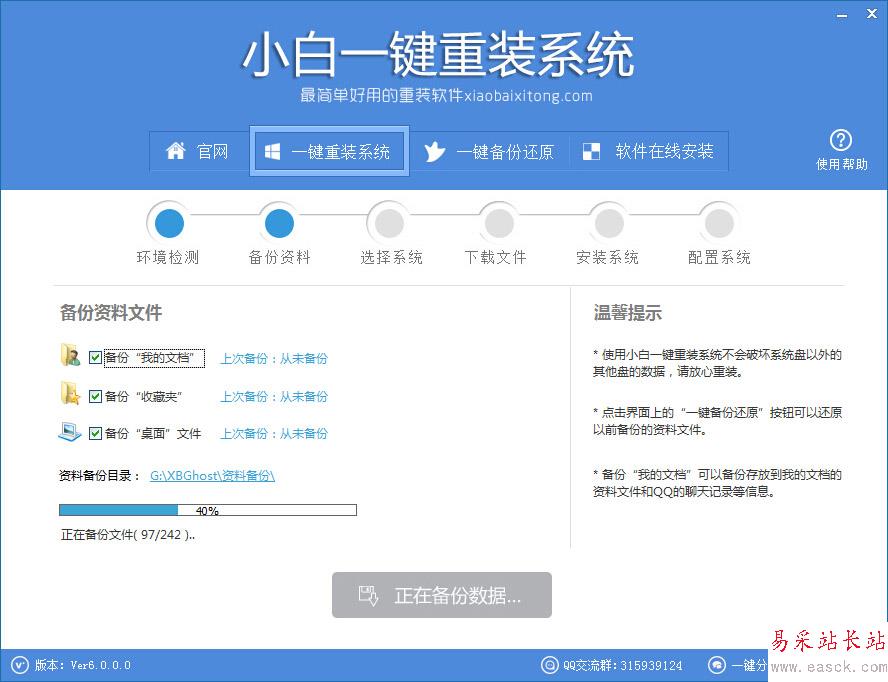Click the 环境检测 step label
This screenshot has width=888, height=682.
click(x=168, y=258)
